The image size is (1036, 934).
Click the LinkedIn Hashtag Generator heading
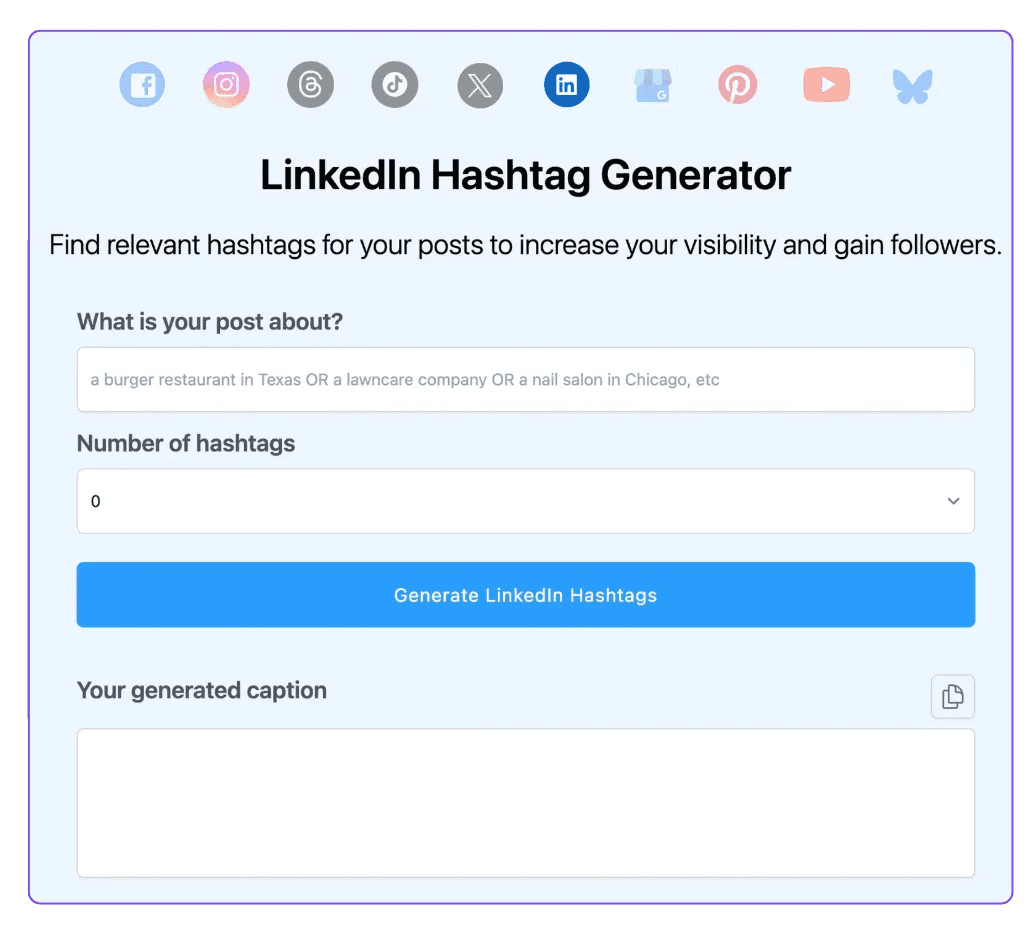point(526,175)
